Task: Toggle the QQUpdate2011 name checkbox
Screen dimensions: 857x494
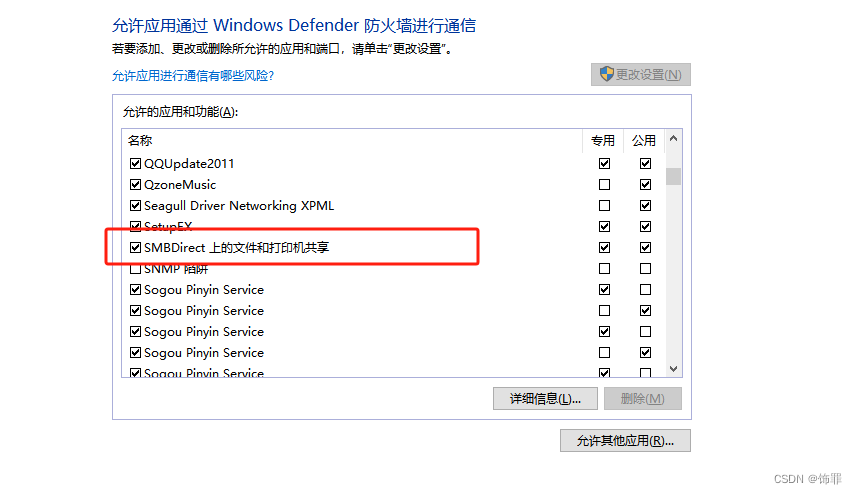Action: pyautogui.click(x=136, y=163)
